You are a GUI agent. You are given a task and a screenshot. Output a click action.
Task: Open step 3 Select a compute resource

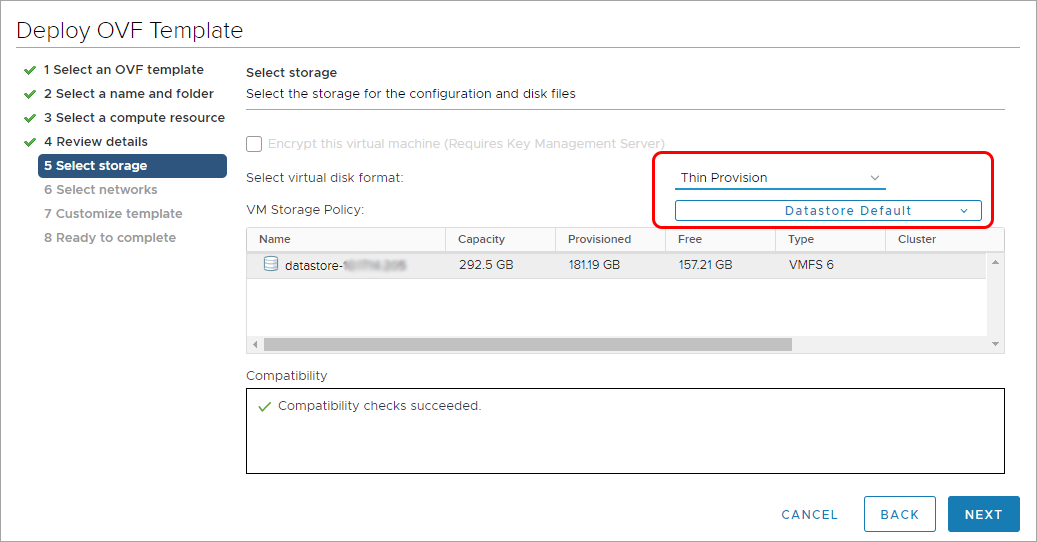pyautogui.click(x=134, y=118)
